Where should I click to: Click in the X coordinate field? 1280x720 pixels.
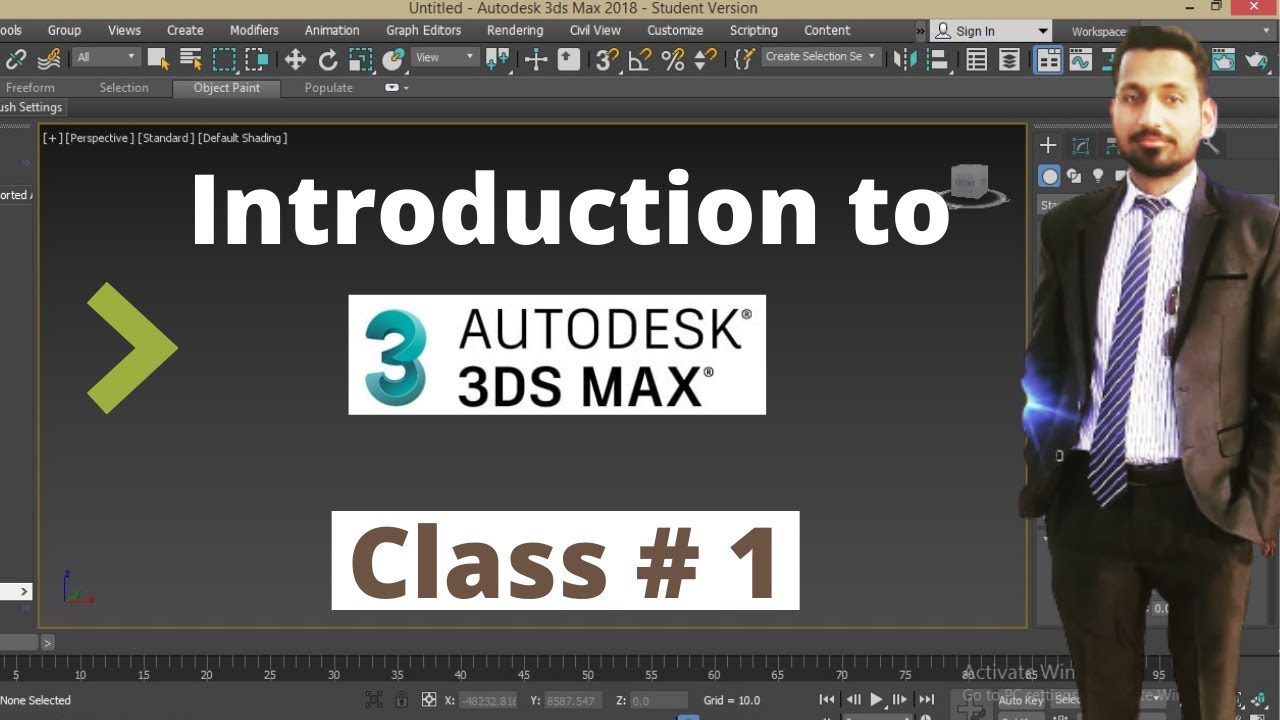(x=488, y=700)
